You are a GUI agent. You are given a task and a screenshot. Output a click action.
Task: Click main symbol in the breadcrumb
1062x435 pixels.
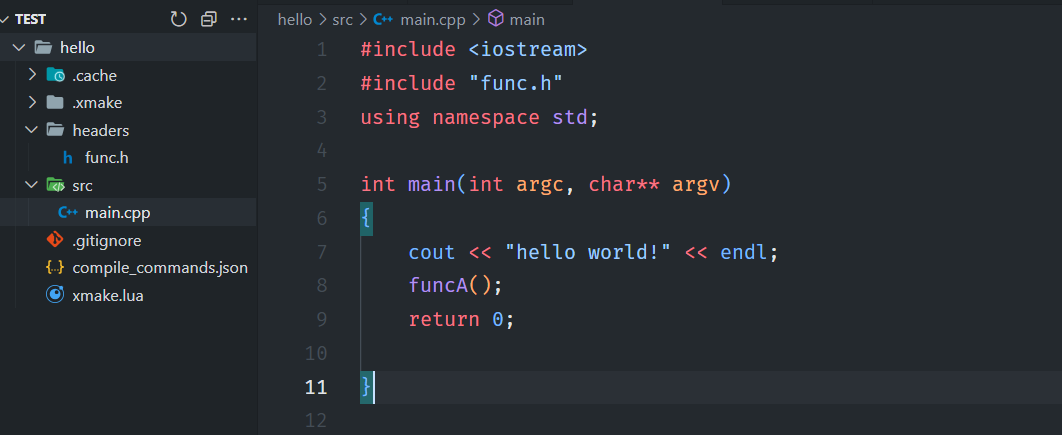click(x=527, y=20)
